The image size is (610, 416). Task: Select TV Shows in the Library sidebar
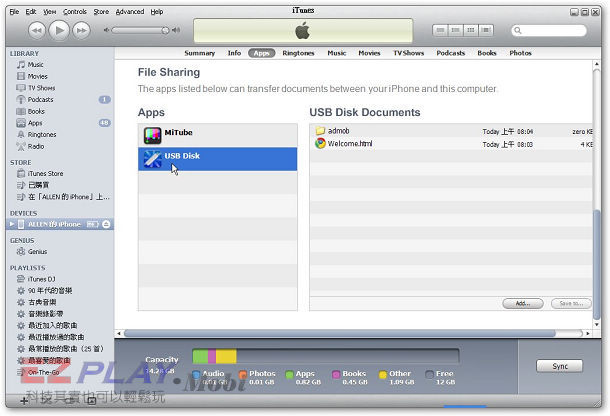coord(41,88)
